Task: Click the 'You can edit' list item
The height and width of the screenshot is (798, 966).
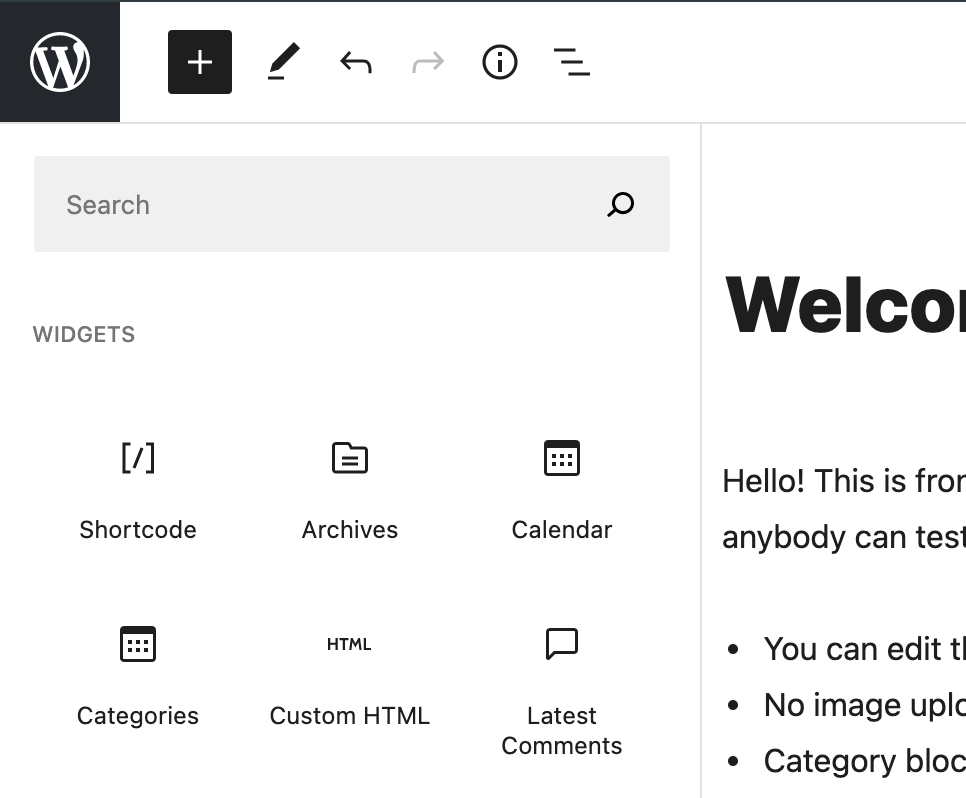Action: pyautogui.click(x=864, y=649)
